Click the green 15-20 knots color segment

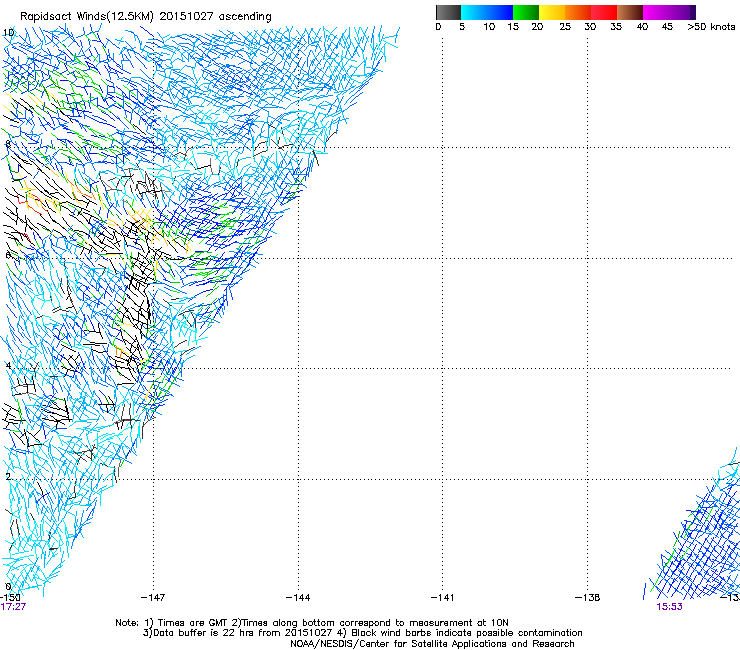pyautogui.click(x=526, y=12)
